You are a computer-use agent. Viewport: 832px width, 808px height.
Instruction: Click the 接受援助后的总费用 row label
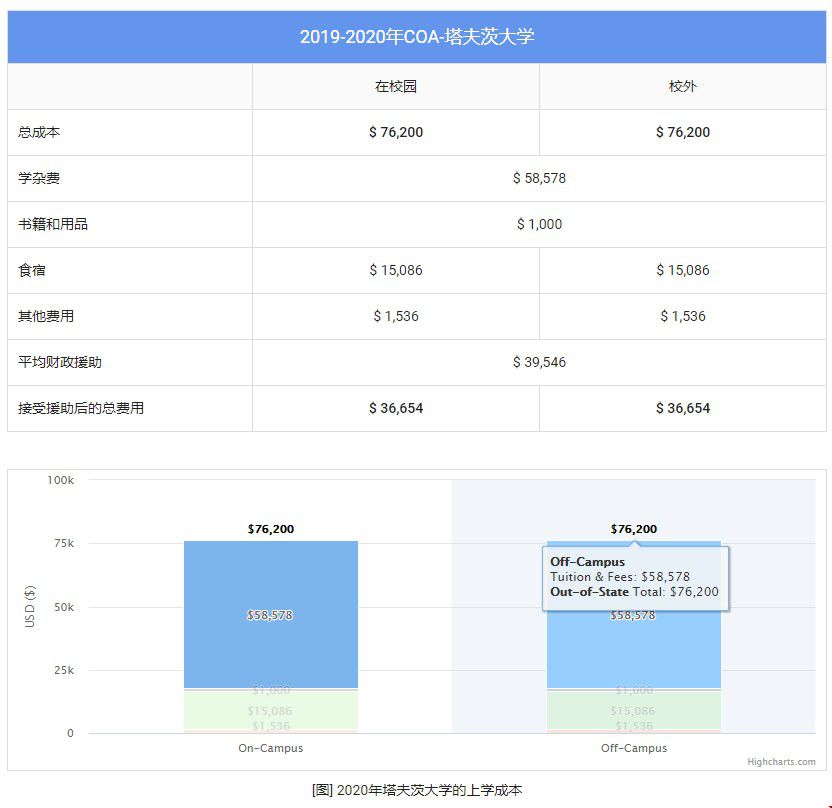pos(81,408)
